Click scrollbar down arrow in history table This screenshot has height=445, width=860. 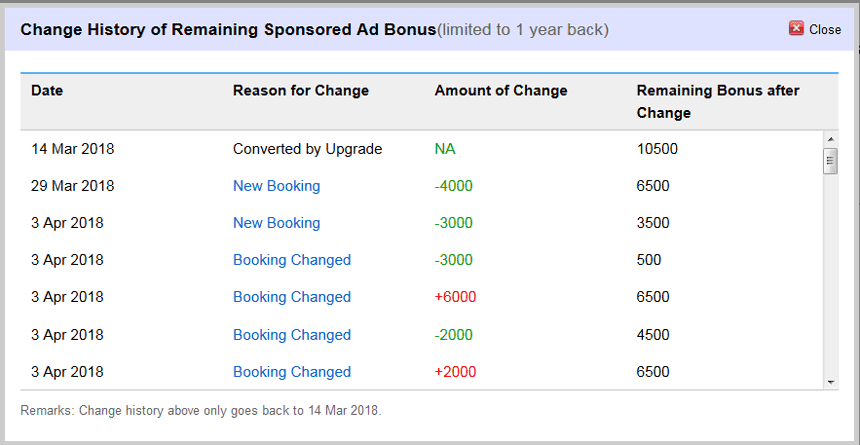tap(830, 382)
